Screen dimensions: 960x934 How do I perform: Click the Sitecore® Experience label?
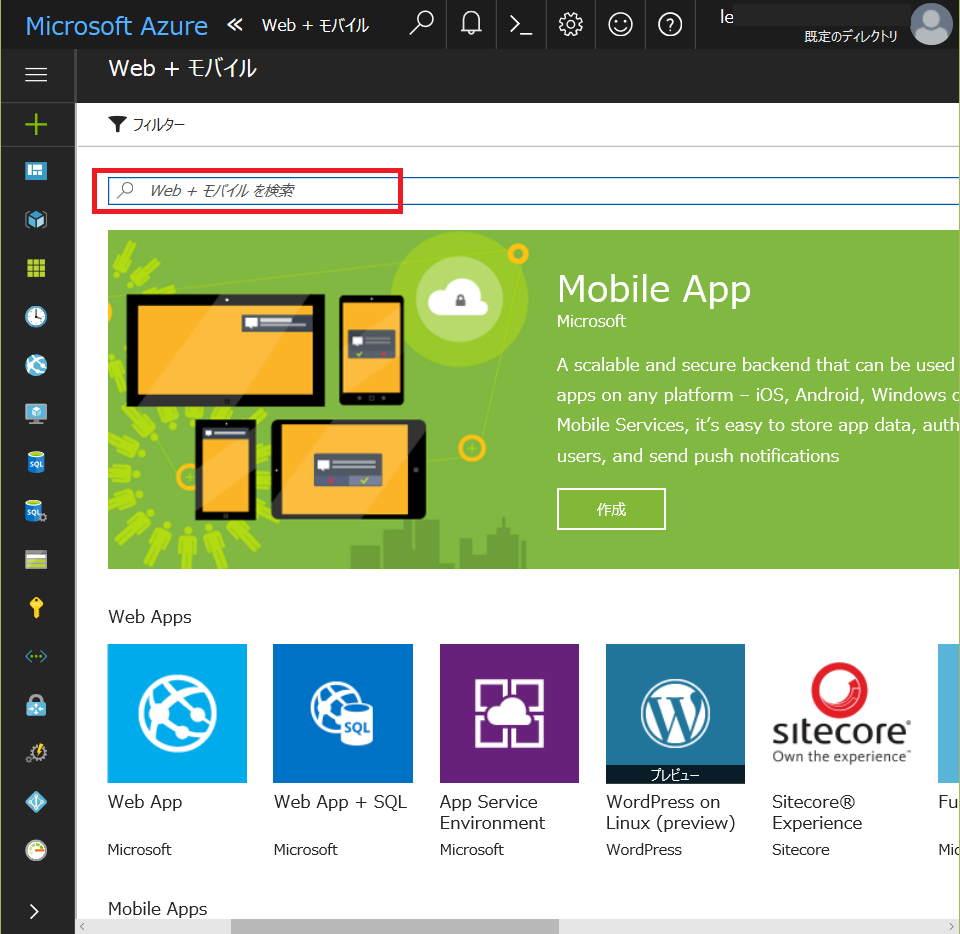(x=817, y=812)
